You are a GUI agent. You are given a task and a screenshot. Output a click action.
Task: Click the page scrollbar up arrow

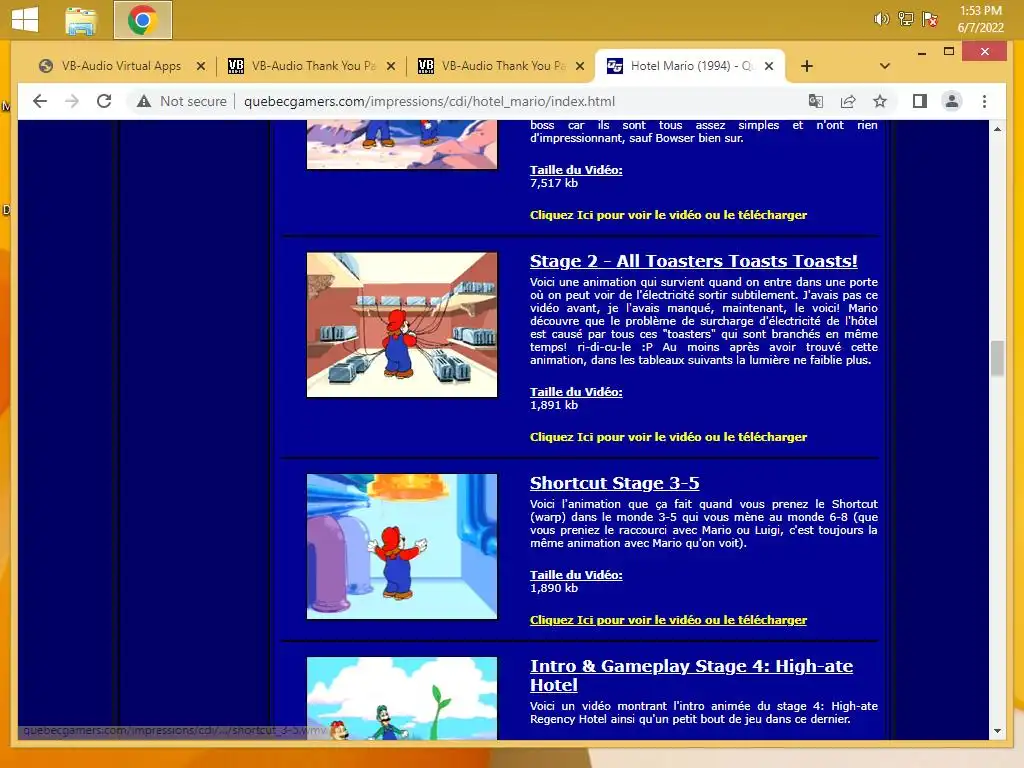997,129
